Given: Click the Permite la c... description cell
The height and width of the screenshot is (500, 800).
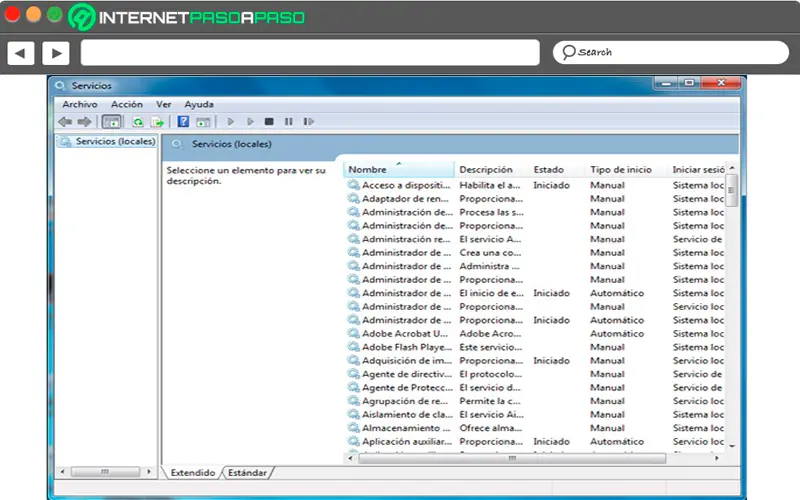Looking at the screenshot, I should 490,401.
